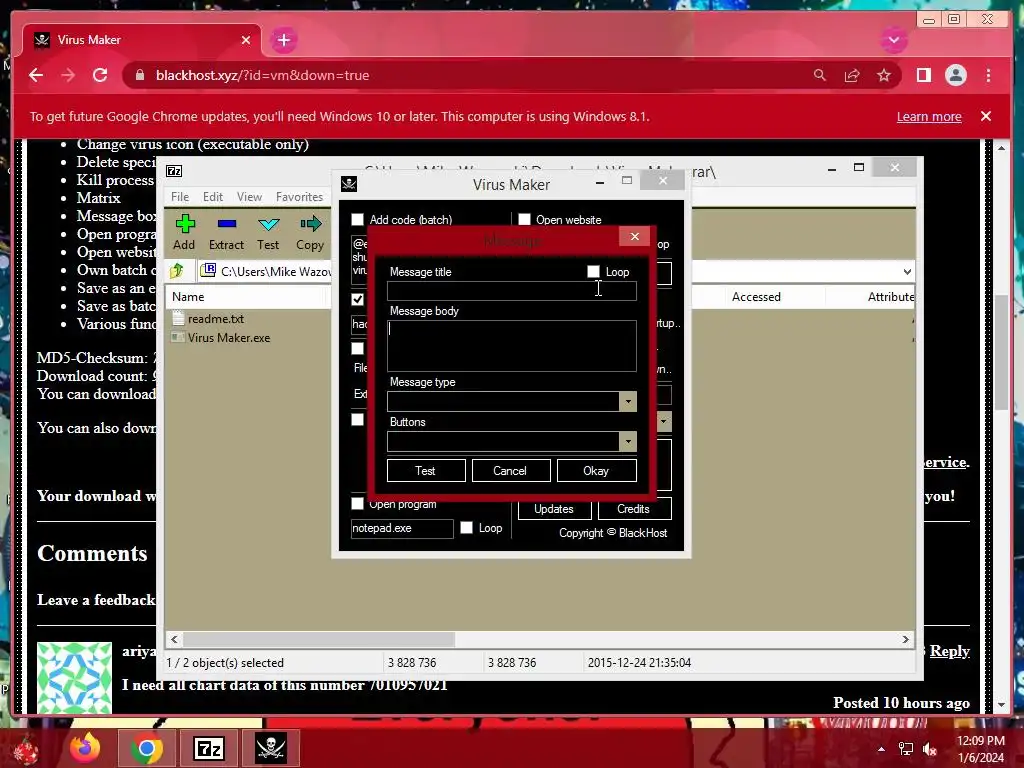Click the share page icon in address bar

[852, 75]
